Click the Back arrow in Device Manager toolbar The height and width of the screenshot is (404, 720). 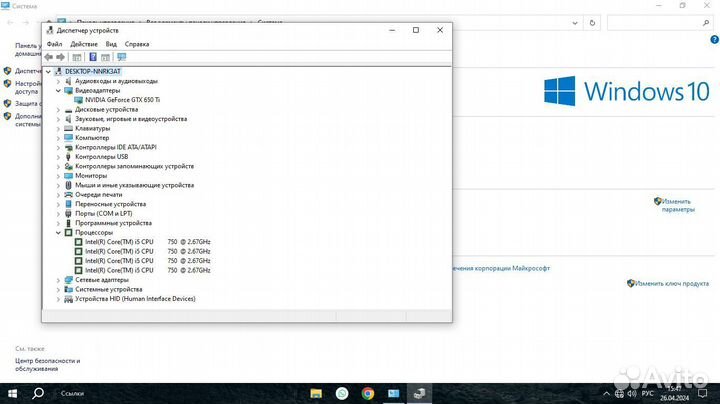(49, 57)
